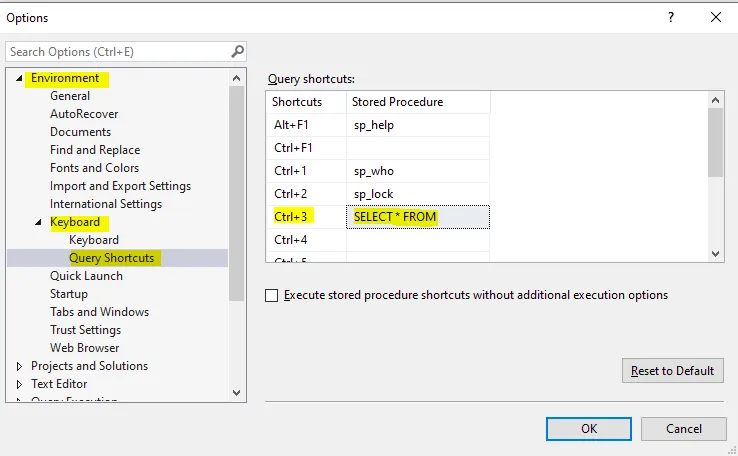Click tree scrollbar down arrow

coord(236,392)
